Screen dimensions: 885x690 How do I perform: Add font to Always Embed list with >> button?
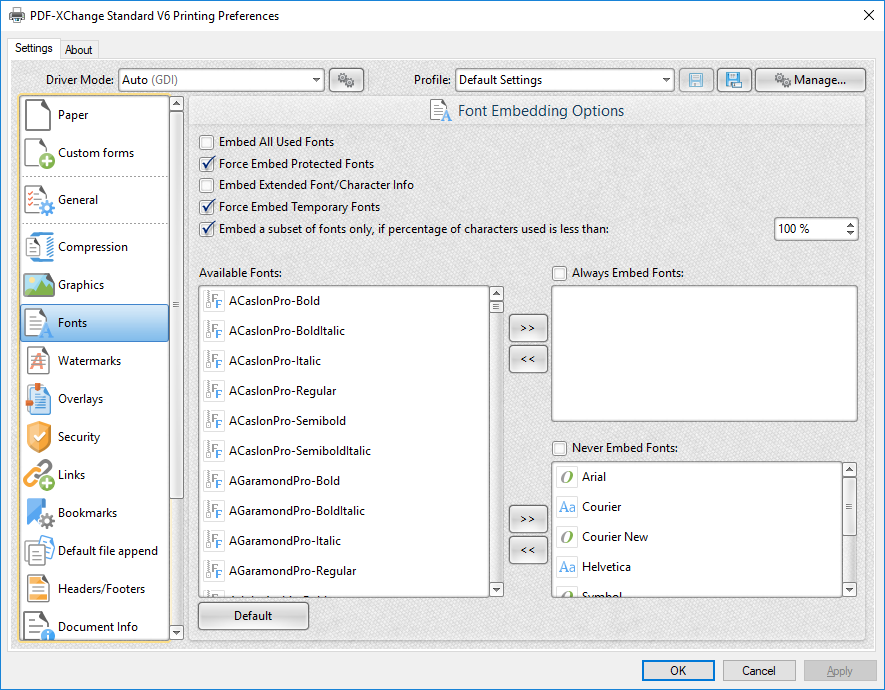528,328
